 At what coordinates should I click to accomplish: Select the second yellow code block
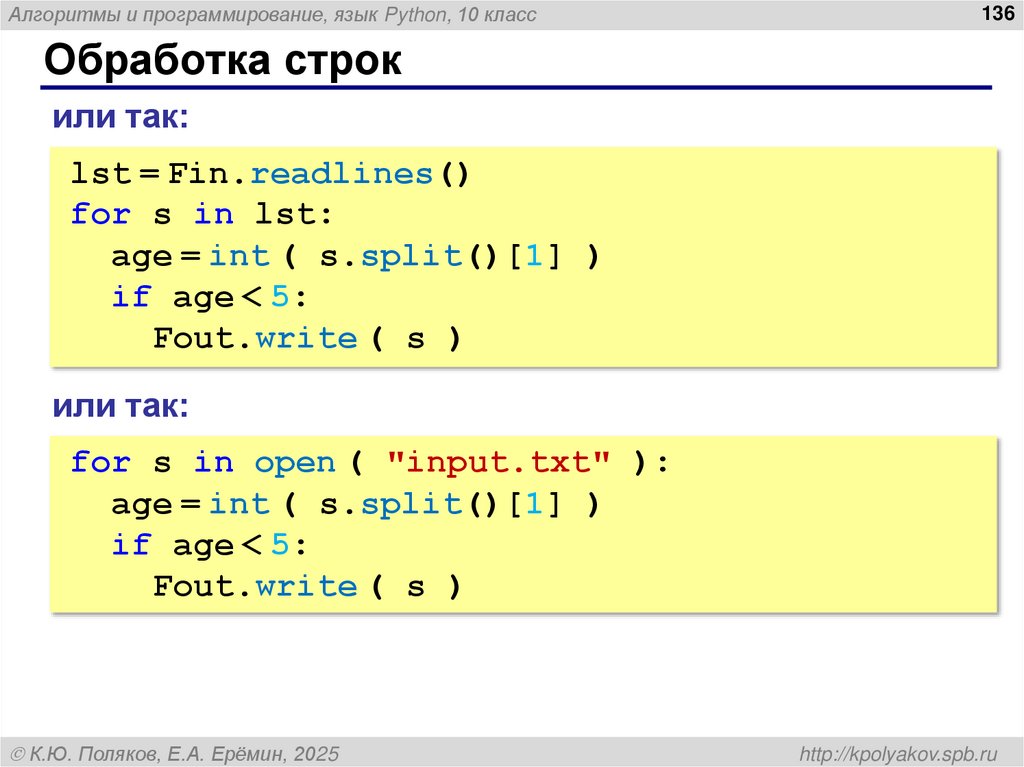520,520
